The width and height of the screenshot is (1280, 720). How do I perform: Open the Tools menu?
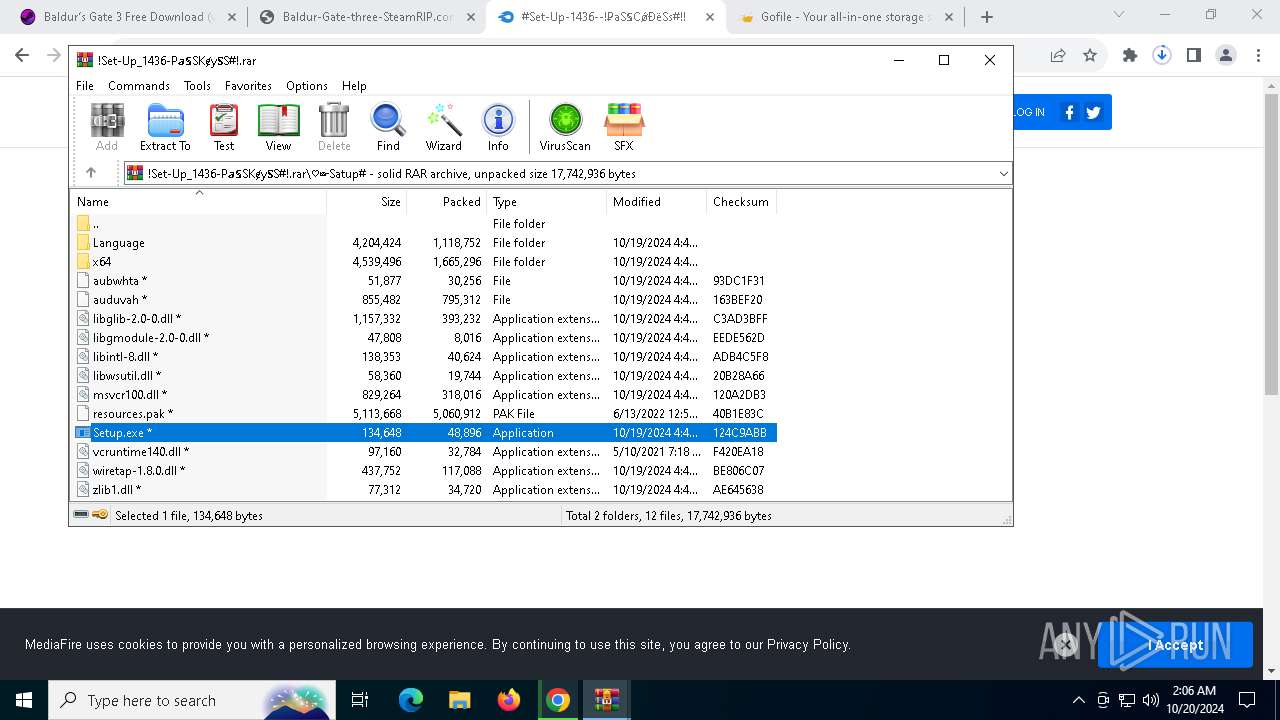(197, 86)
